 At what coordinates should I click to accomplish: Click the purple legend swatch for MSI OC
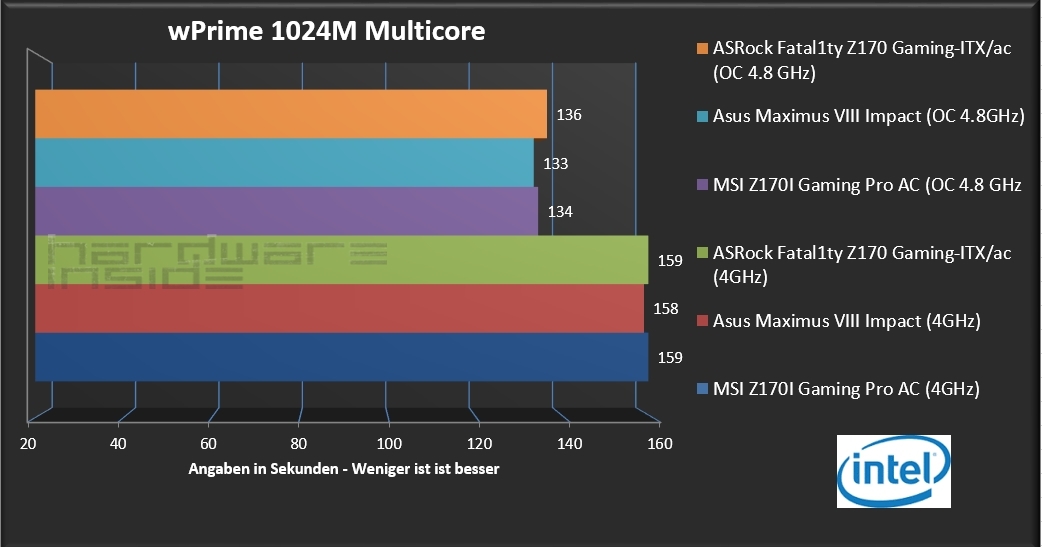[702, 185]
